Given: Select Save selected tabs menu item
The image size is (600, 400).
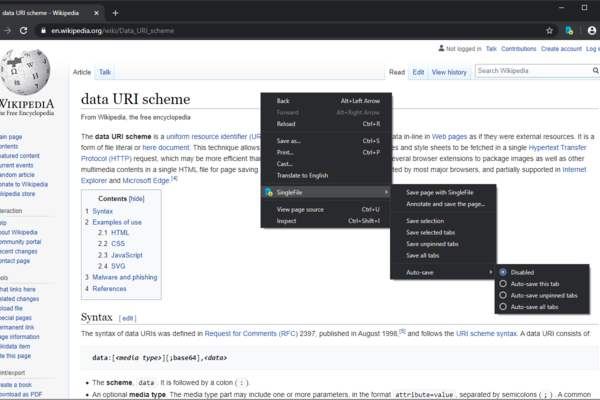Looking at the screenshot, I should coord(443,232).
